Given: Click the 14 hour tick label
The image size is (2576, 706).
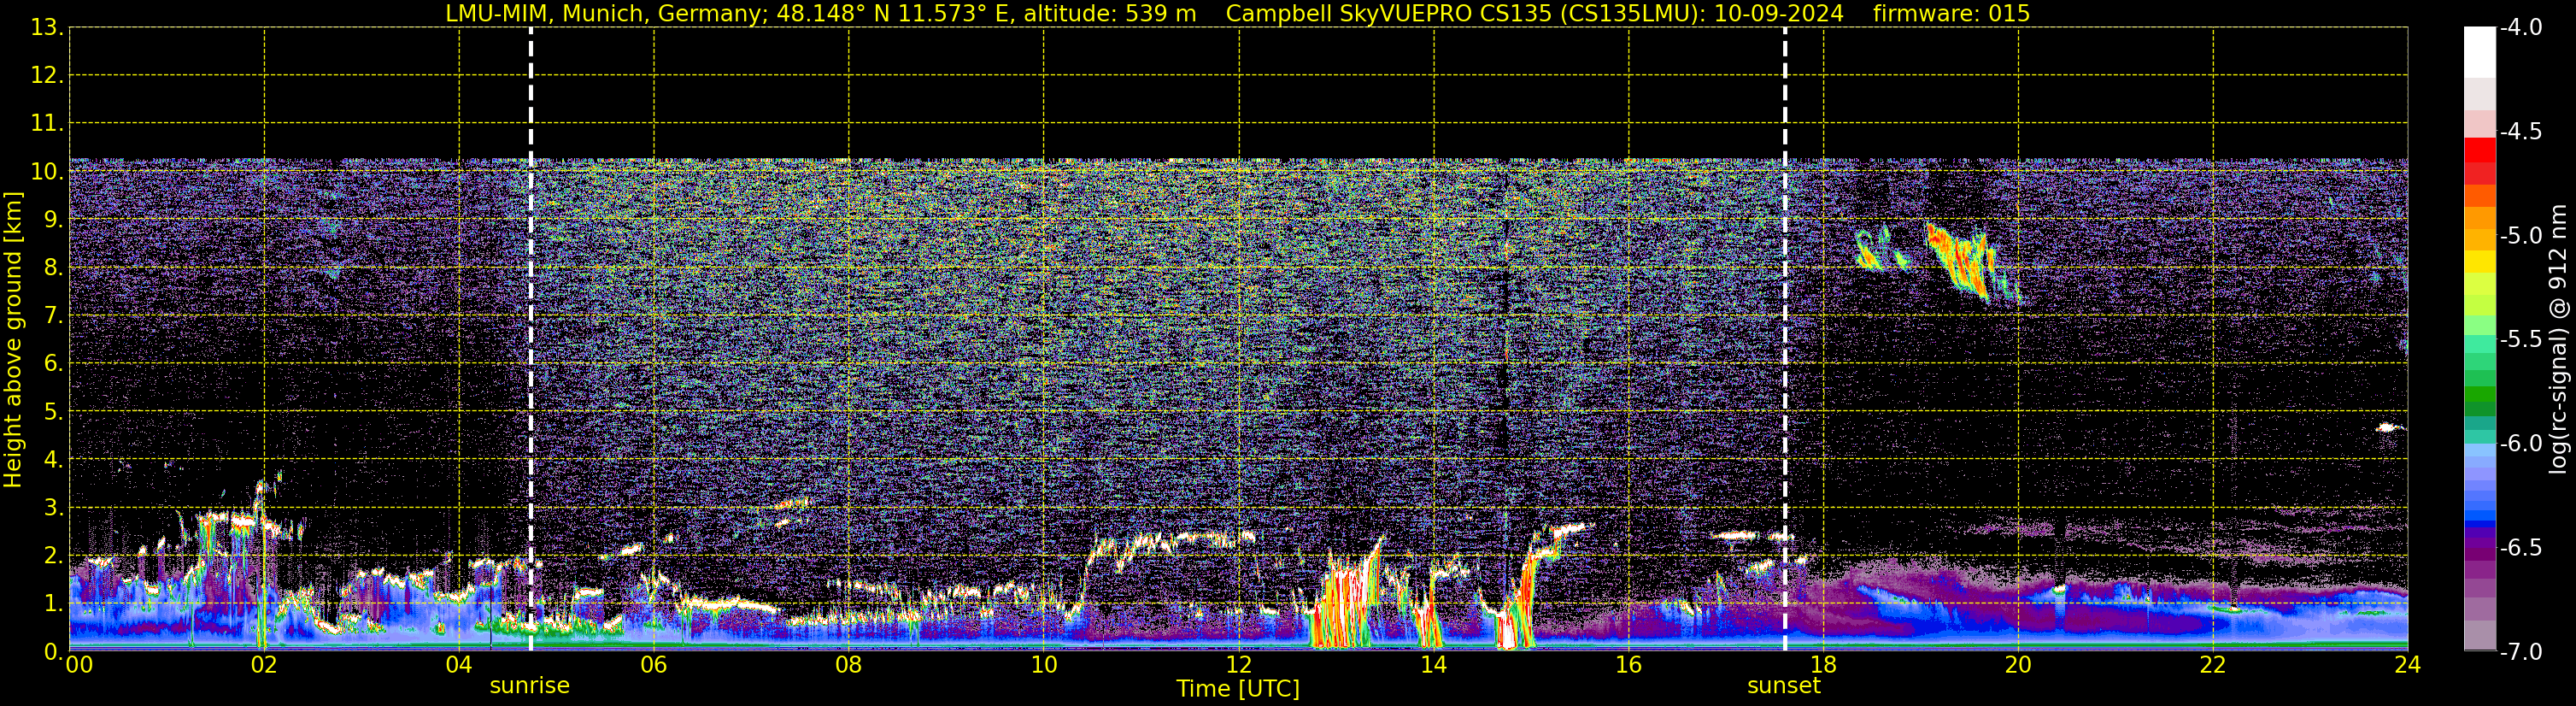Looking at the screenshot, I should coord(1434,665).
